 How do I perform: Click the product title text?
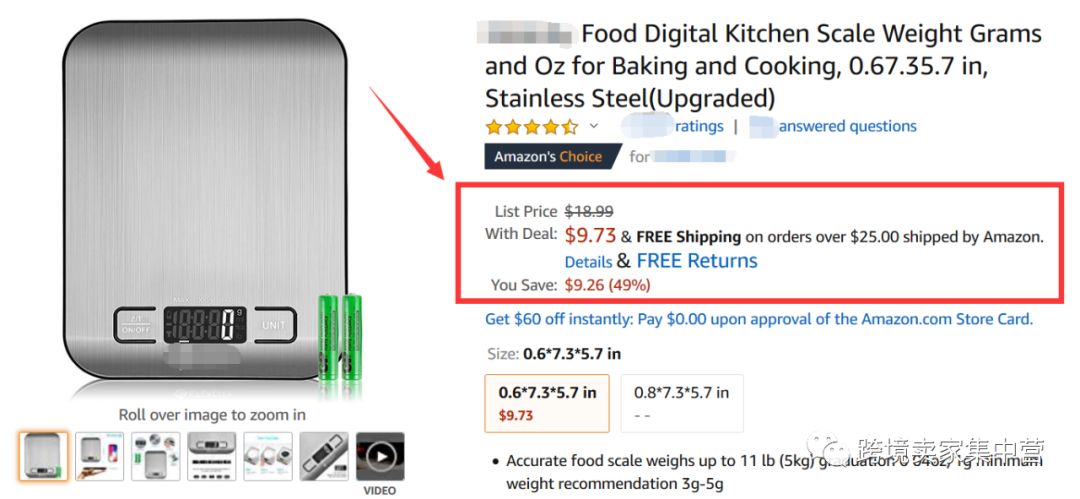[762, 66]
